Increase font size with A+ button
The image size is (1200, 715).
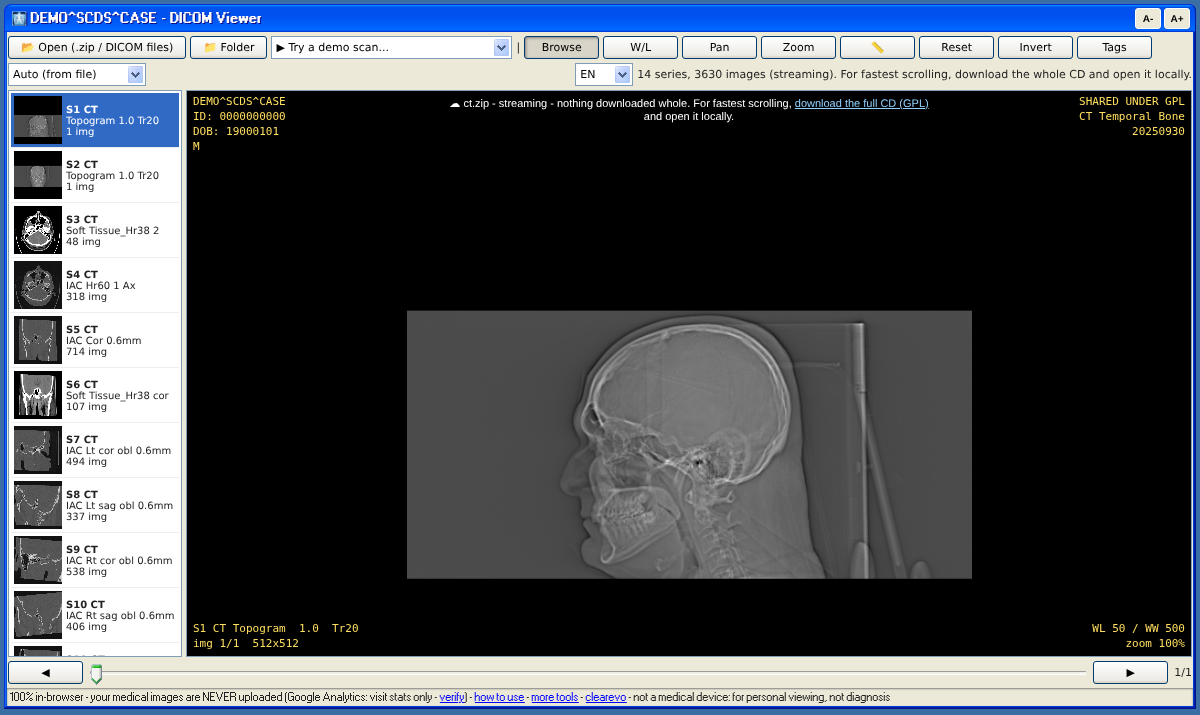(x=1175, y=18)
